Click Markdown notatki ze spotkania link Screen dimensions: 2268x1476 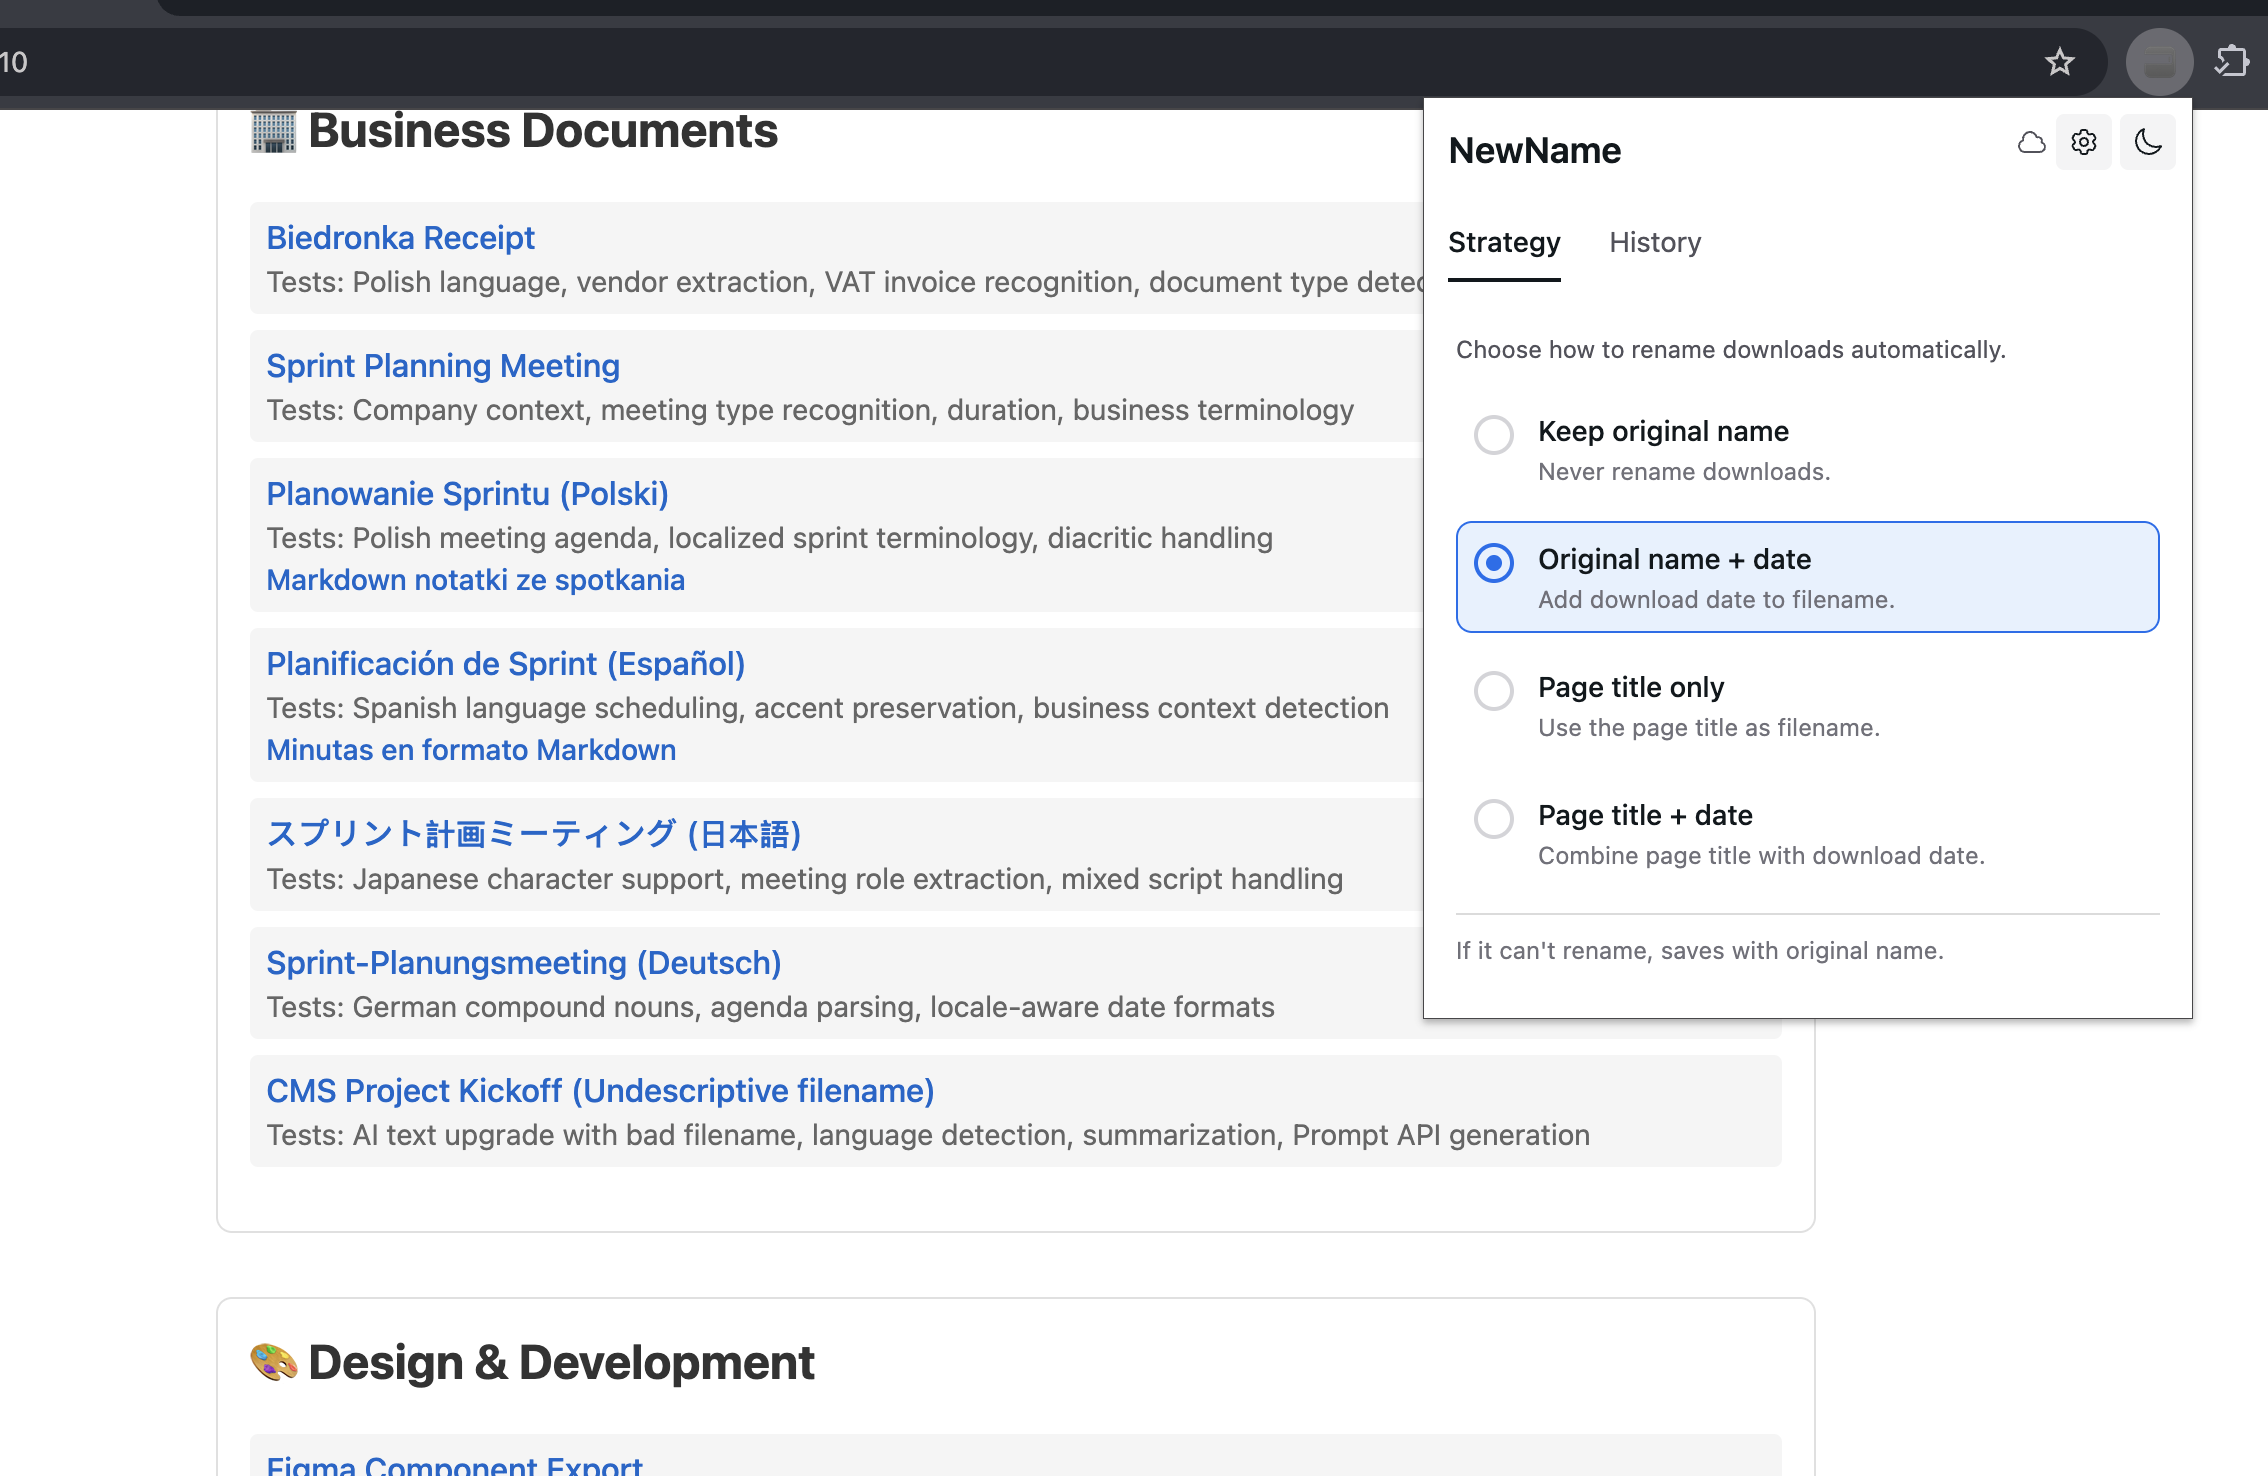pyautogui.click(x=475, y=580)
